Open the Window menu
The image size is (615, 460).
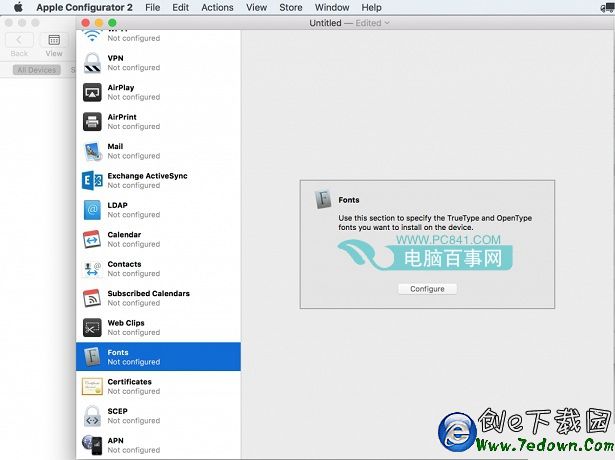click(x=332, y=7)
